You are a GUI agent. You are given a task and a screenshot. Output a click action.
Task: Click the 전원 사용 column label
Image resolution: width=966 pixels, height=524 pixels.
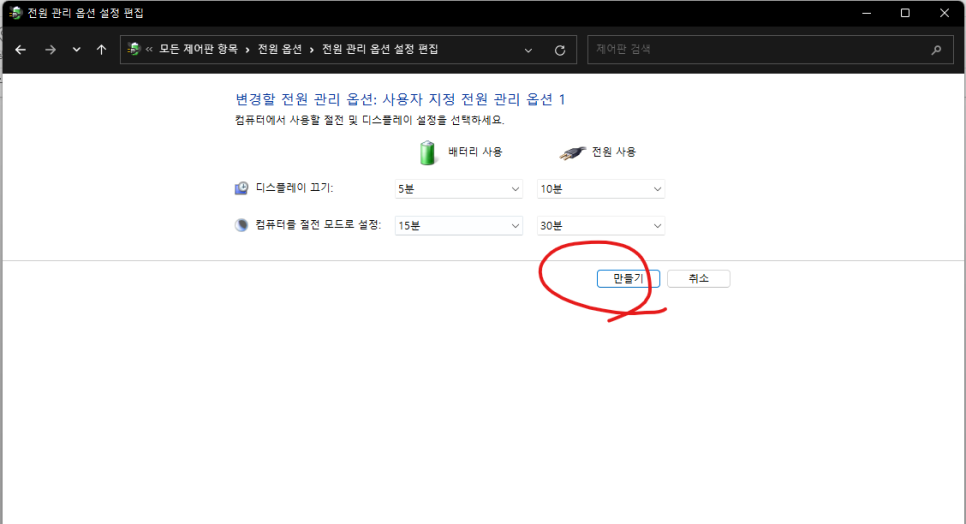pyautogui.click(x=614, y=151)
